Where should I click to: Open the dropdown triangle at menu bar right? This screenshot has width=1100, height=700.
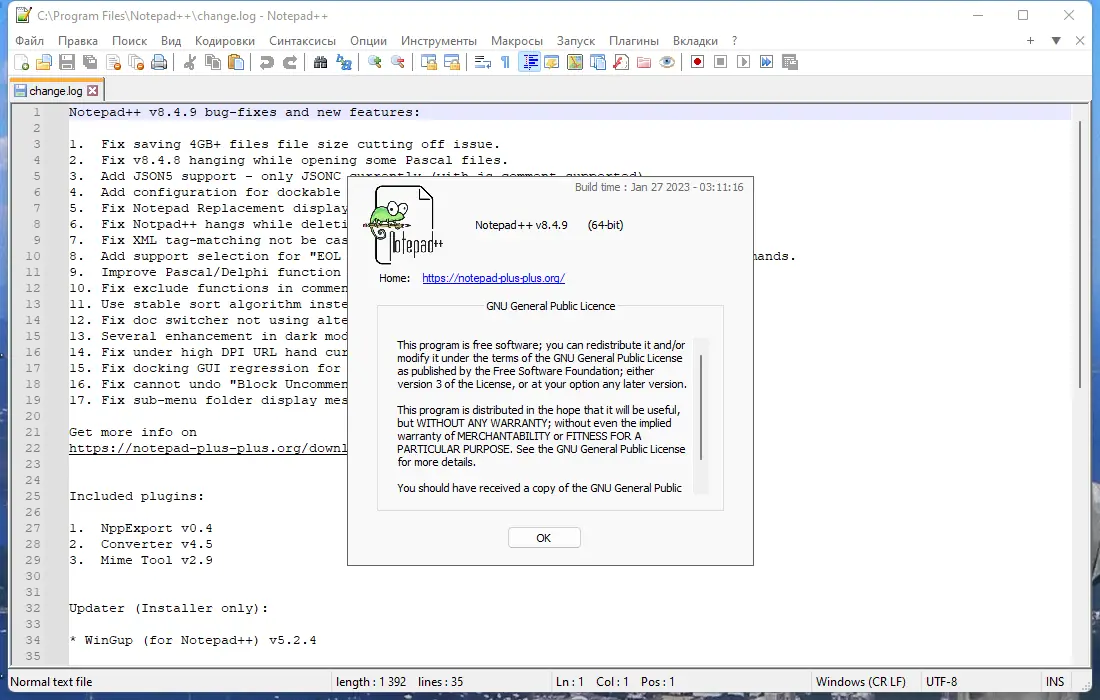click(x=1056, y=41)
